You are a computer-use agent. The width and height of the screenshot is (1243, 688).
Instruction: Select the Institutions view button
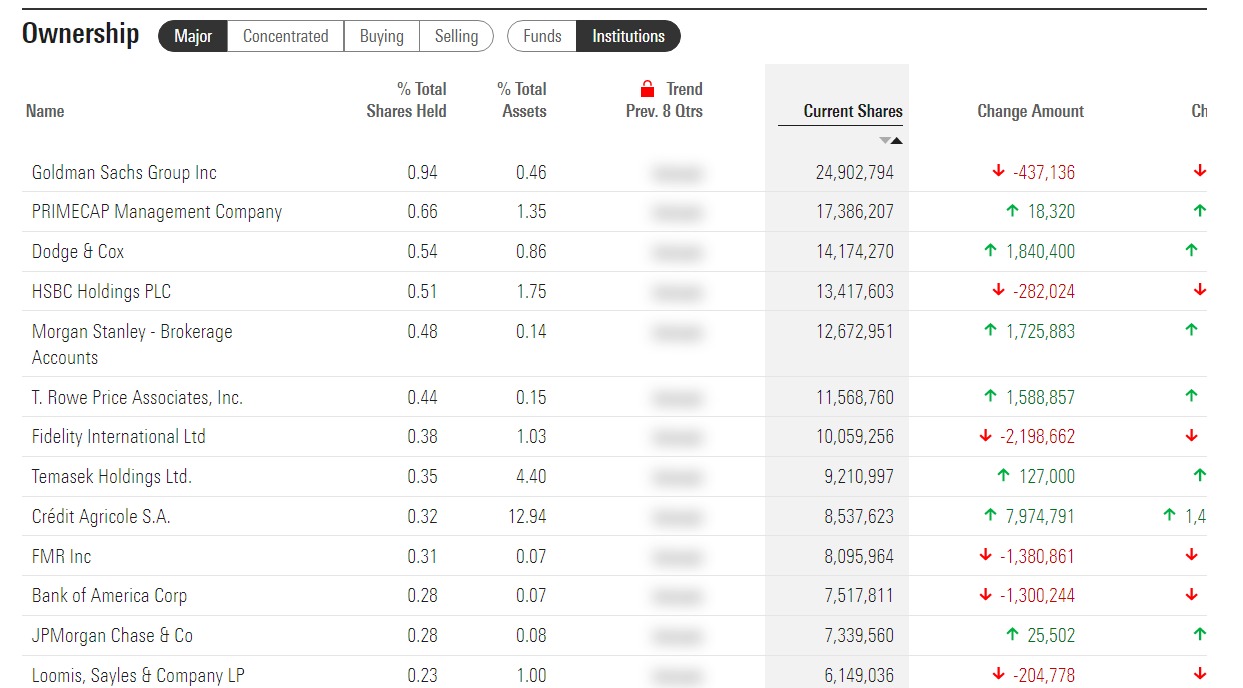[628, 36]
